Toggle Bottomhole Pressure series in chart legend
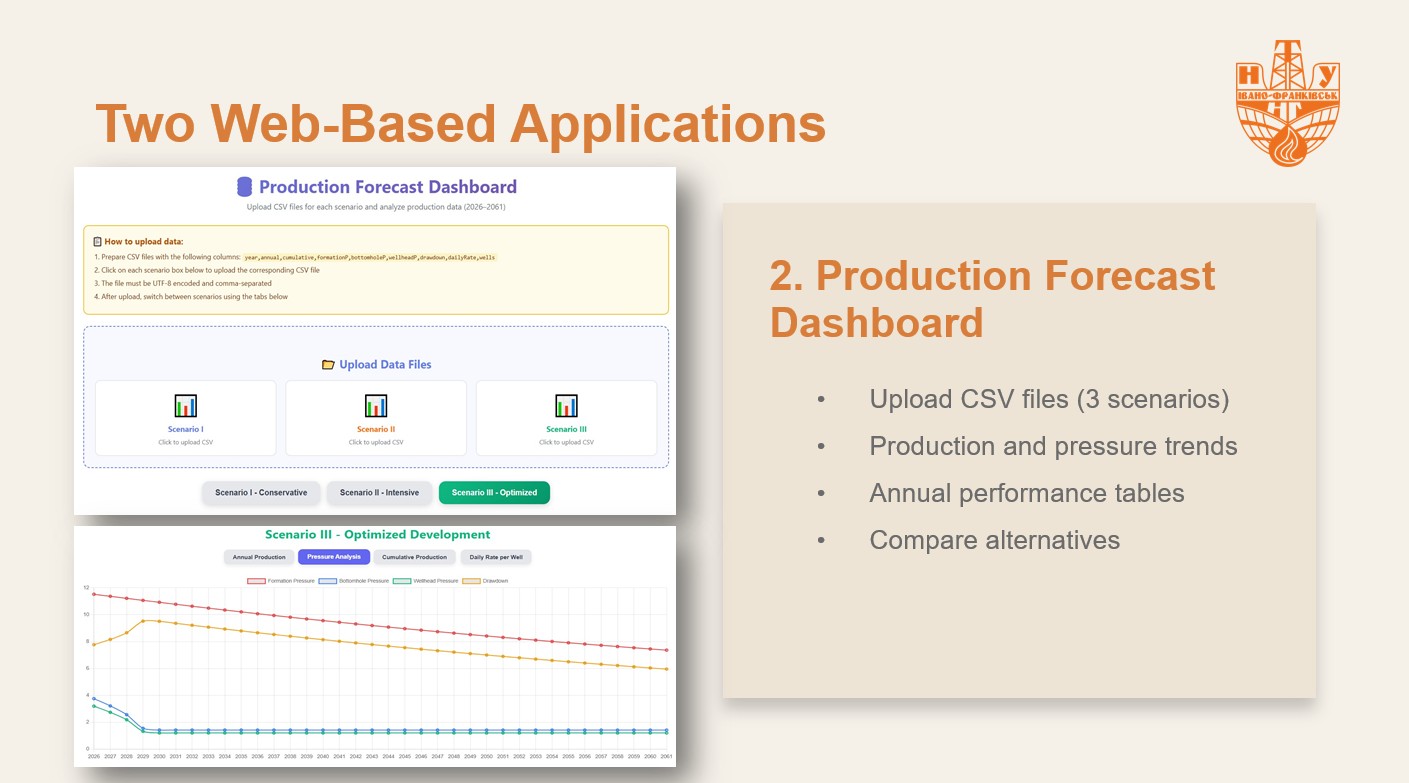1409x783 pixels. pos(361,581)
